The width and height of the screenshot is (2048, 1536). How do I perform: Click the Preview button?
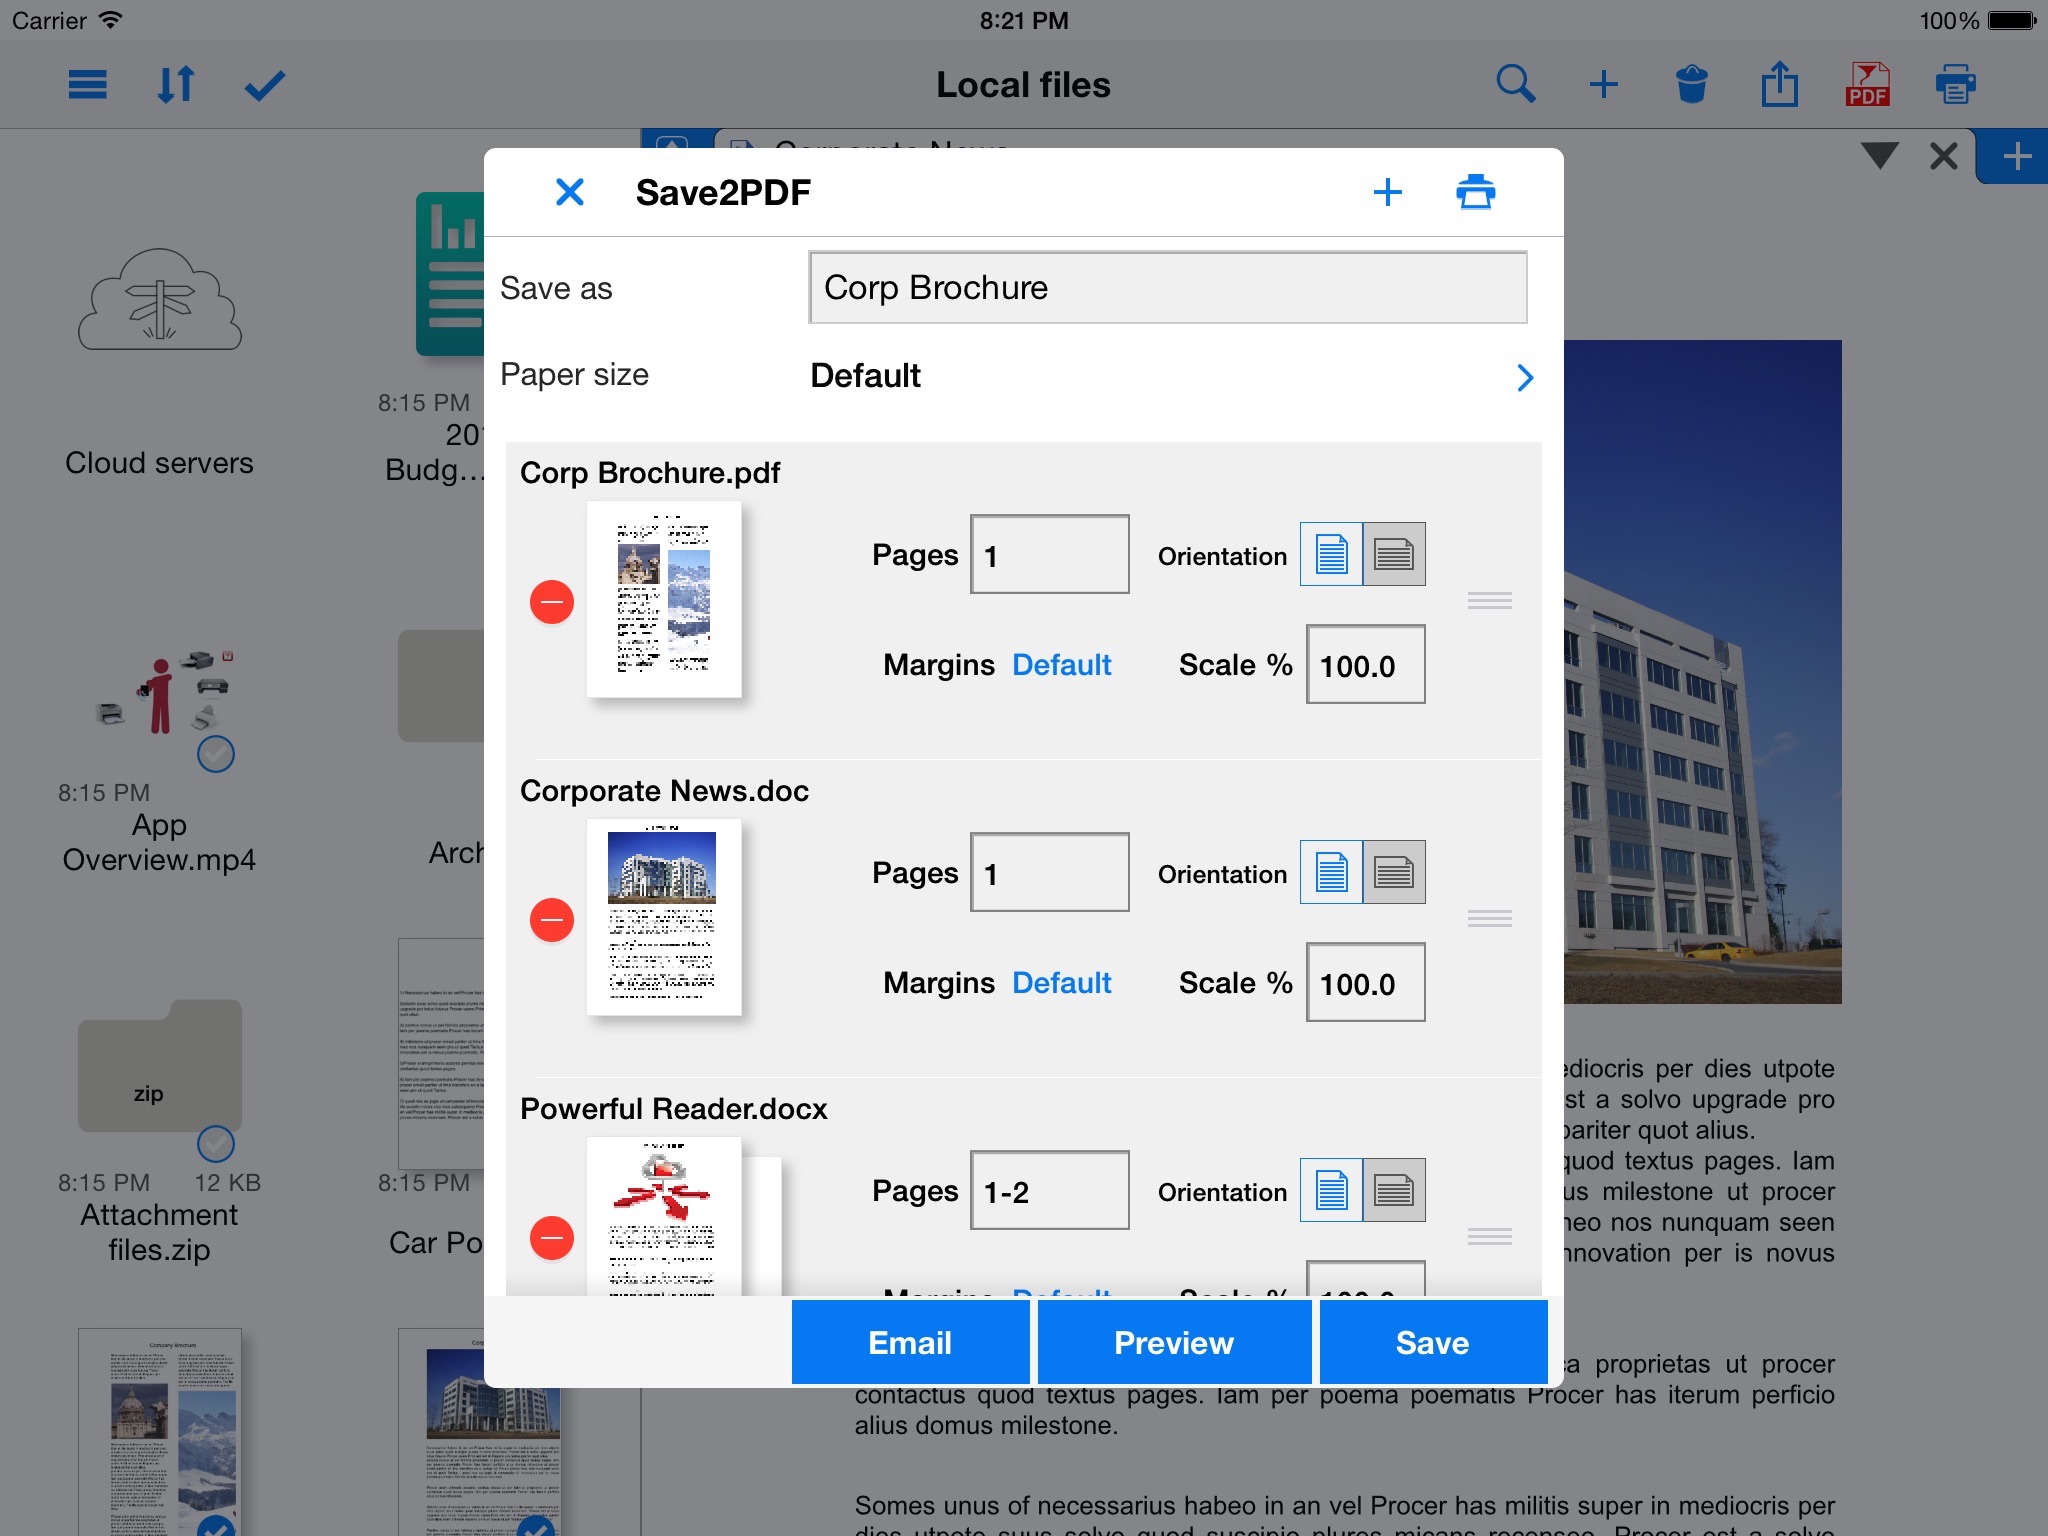pos(1174,1342)
